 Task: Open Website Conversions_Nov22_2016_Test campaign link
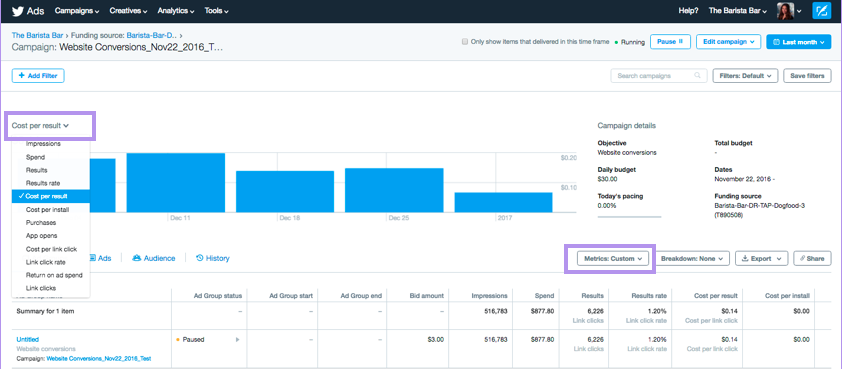(x=99, y=358)
